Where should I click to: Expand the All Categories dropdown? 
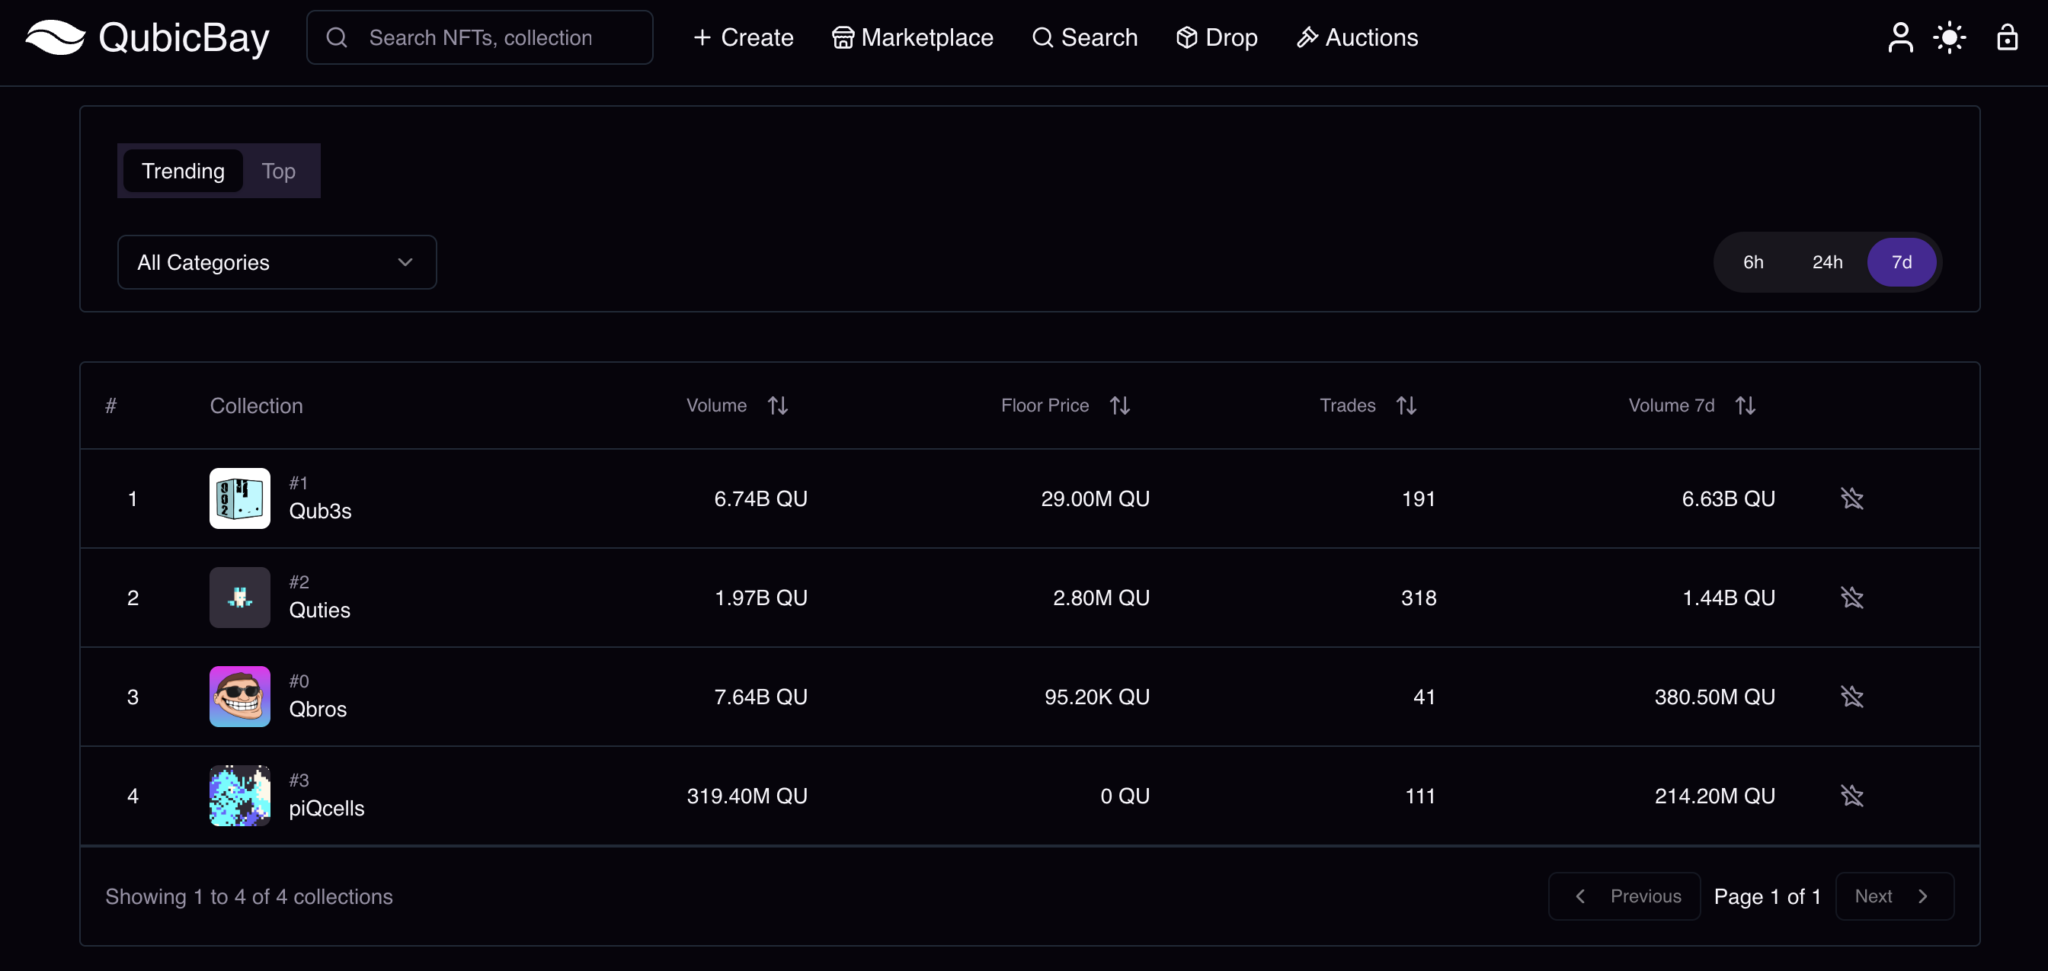click(277, 262)
